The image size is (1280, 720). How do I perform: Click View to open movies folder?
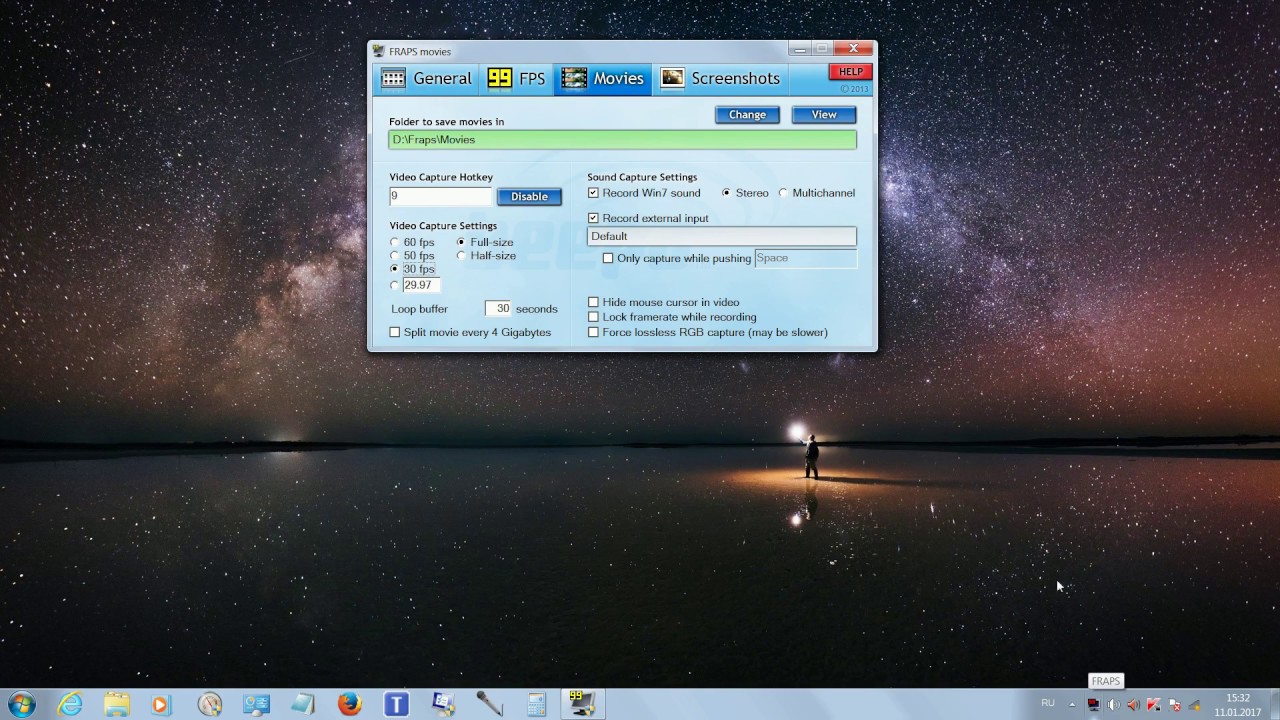tap(824, 115)
